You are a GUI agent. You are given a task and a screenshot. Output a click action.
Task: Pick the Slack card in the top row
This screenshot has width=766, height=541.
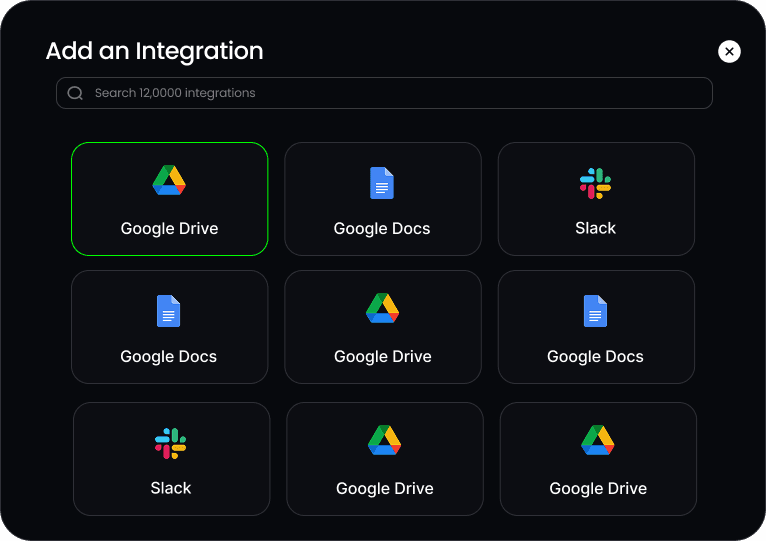(x=596, y=199)
